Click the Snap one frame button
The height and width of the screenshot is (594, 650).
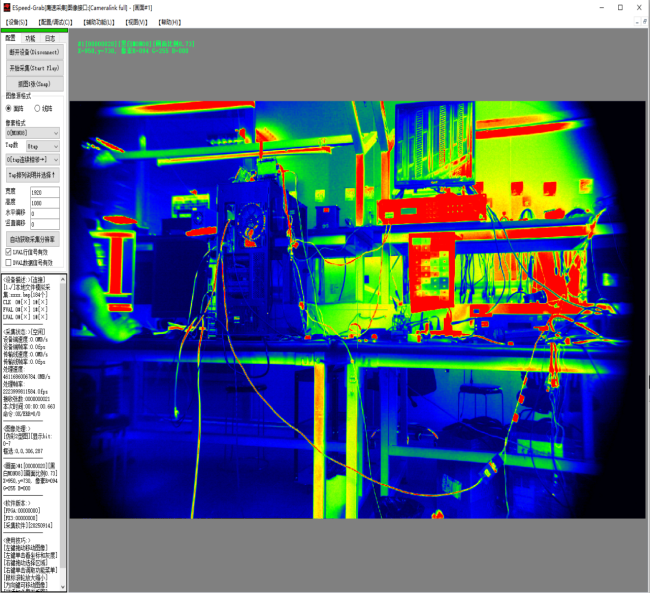tap(35, 84)
